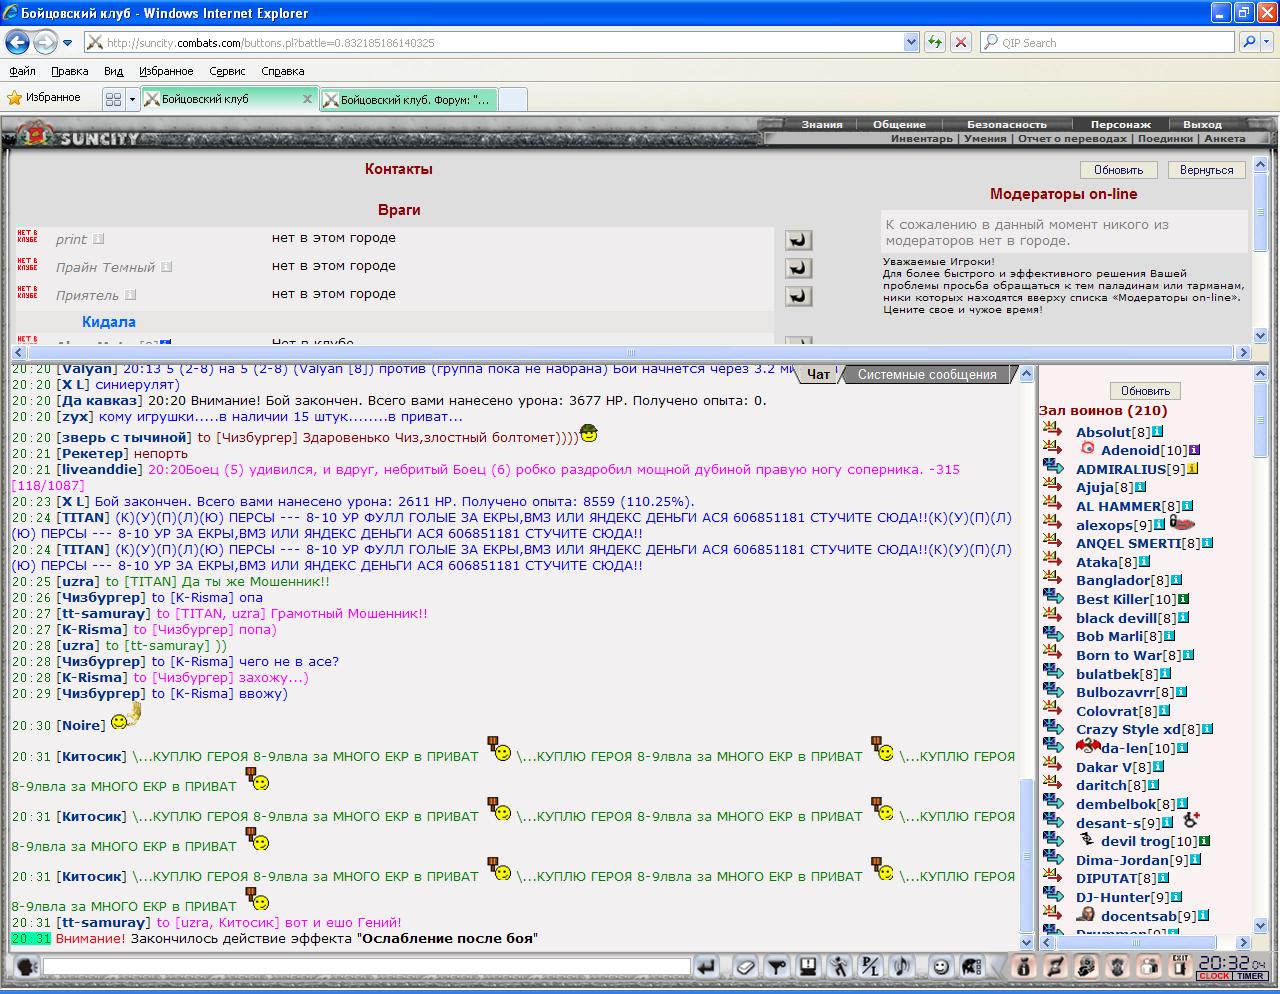1280x994 pixels.
Task: Open the address bar dropdown
Action: click(911, 42)
